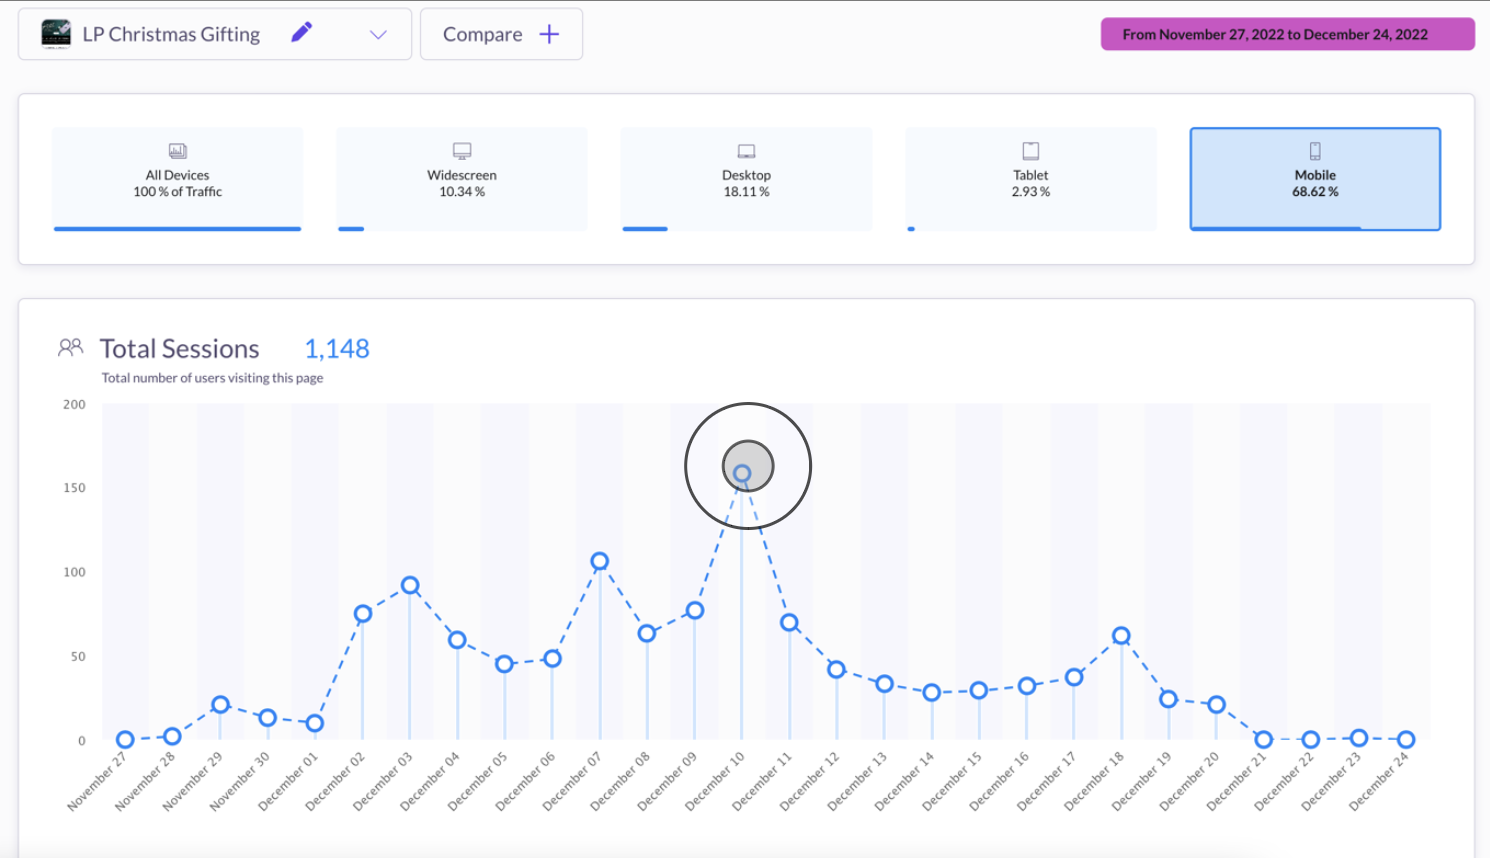1490x868 pixels.
Task: Click the December 03 data point
Action: pos(410,585)
